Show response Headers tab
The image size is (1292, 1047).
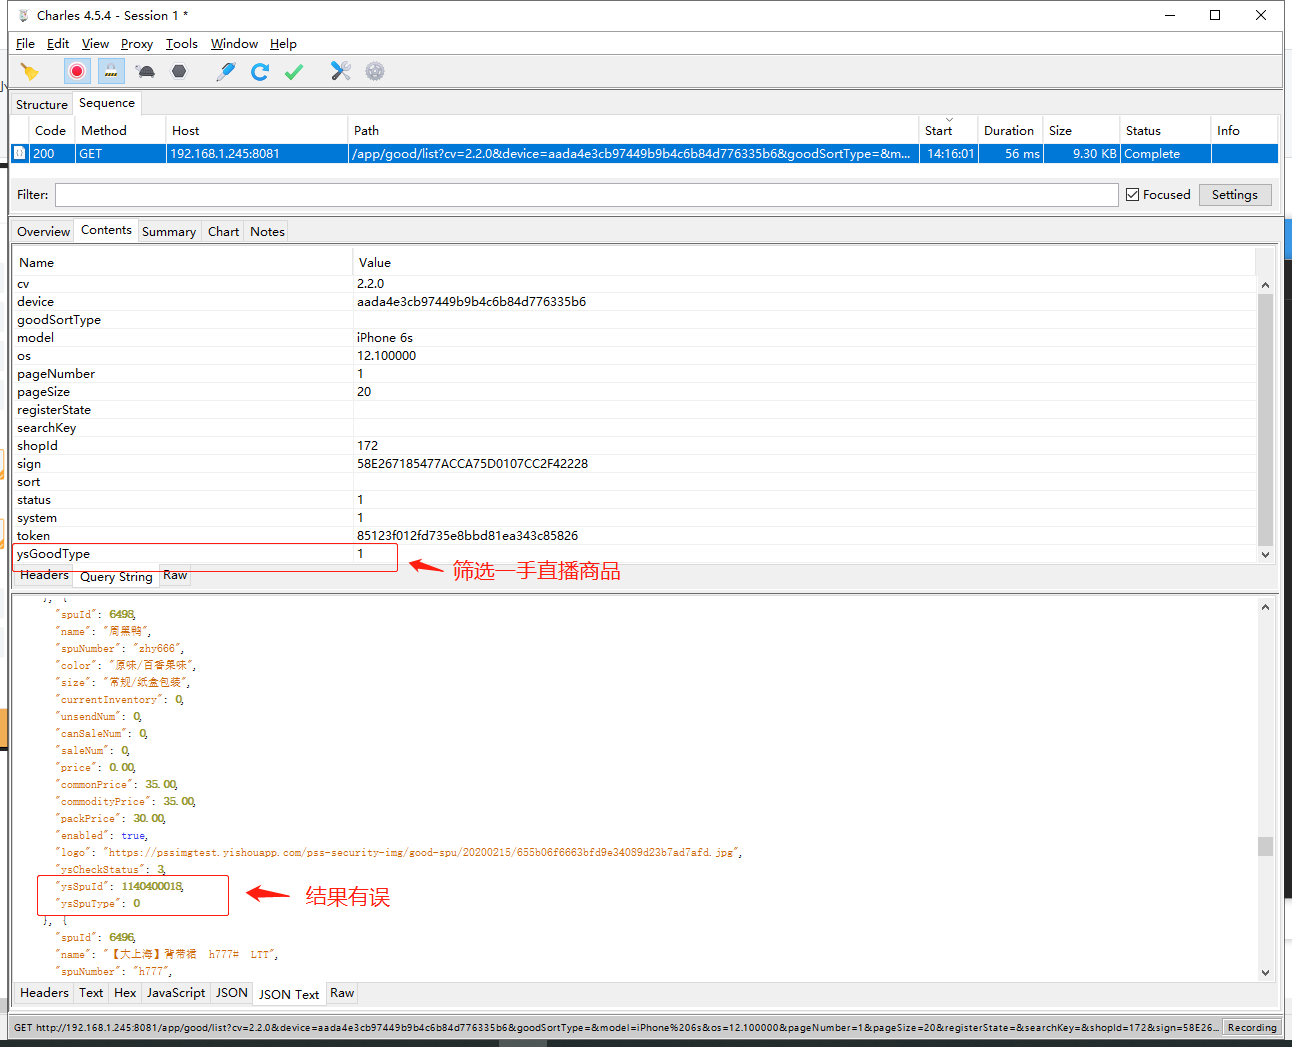click(x=44, y=993)
